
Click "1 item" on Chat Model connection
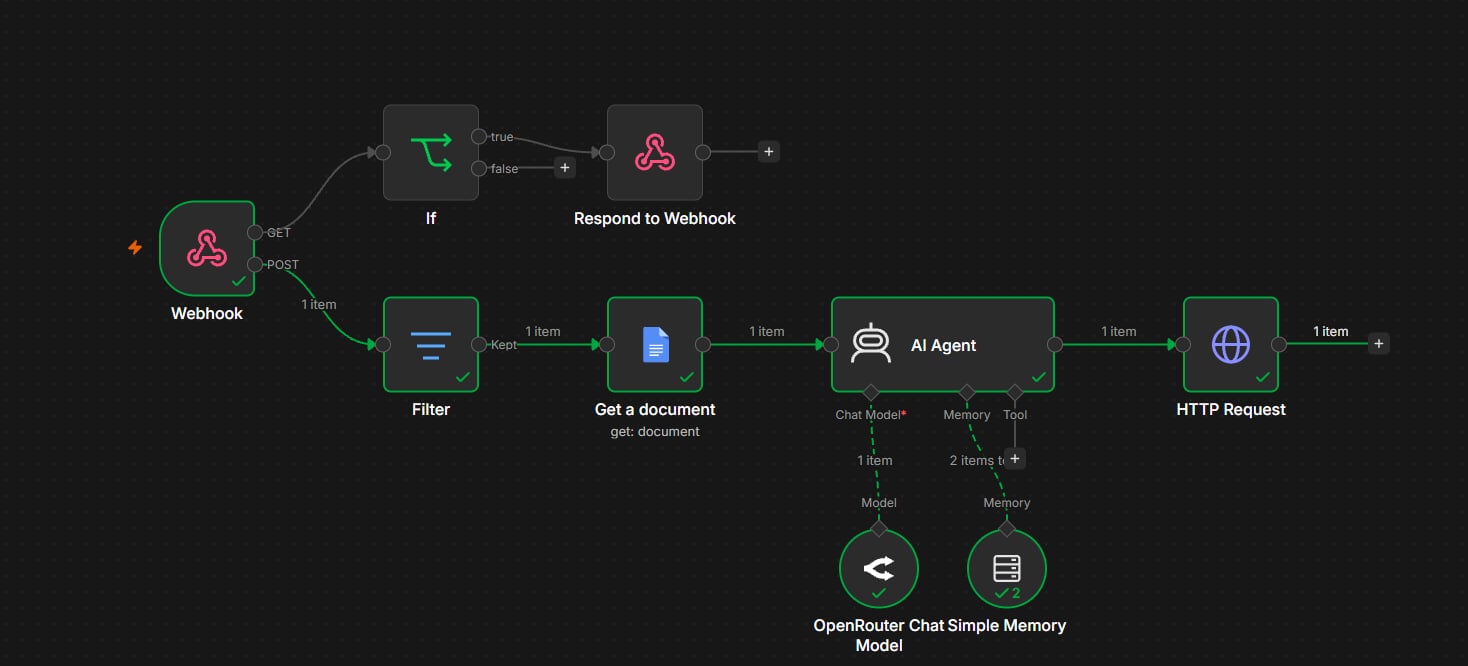pos(875,460)
